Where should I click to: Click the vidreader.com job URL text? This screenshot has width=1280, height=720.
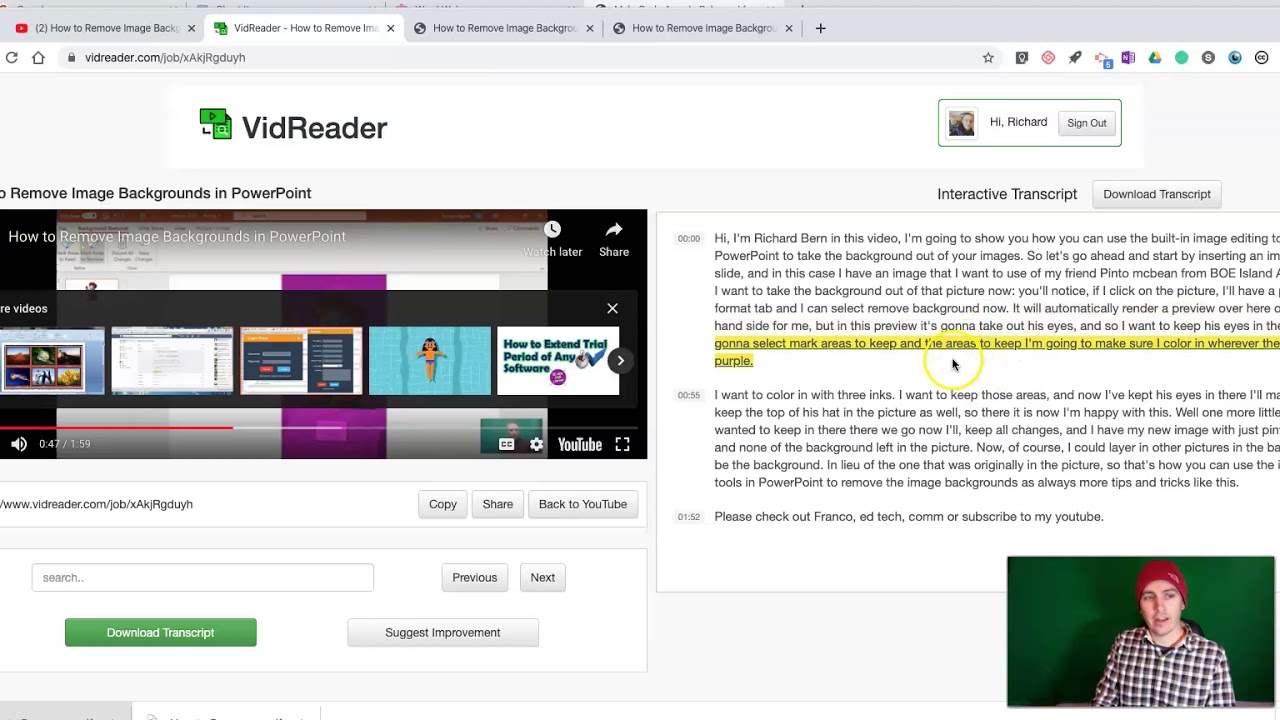[96, 504]
